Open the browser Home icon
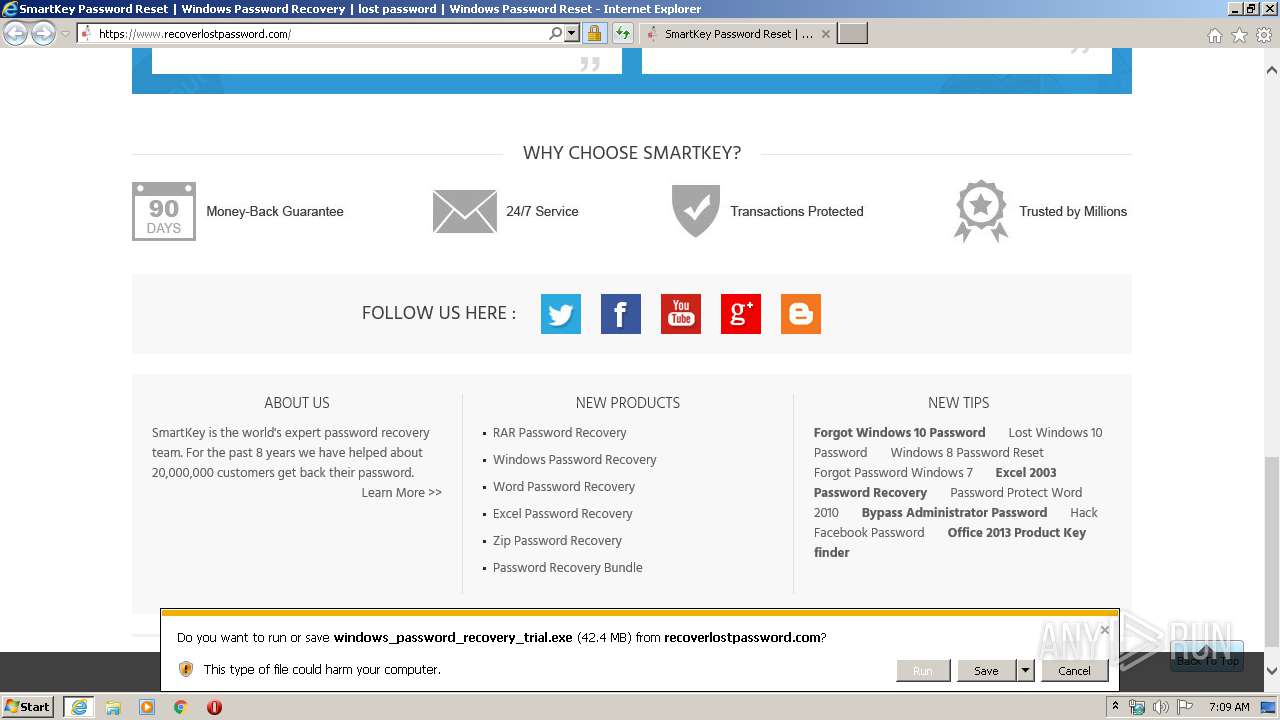 [1214, 35]
